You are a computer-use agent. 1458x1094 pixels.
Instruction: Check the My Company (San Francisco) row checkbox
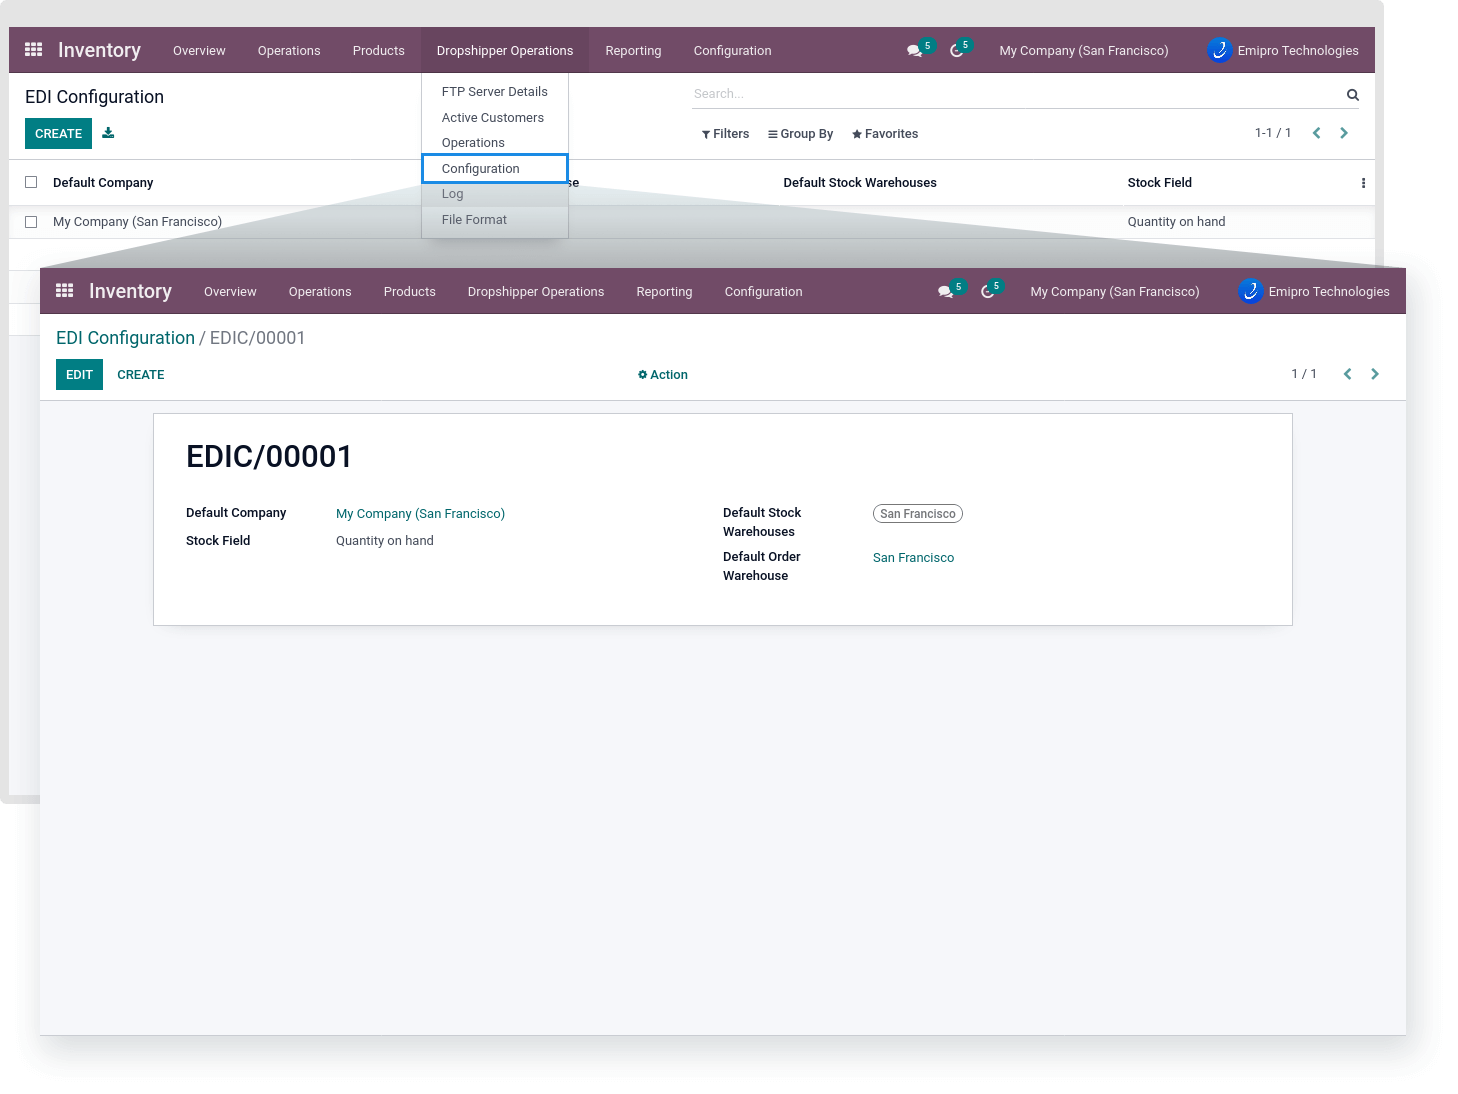[x=31, y=222]
